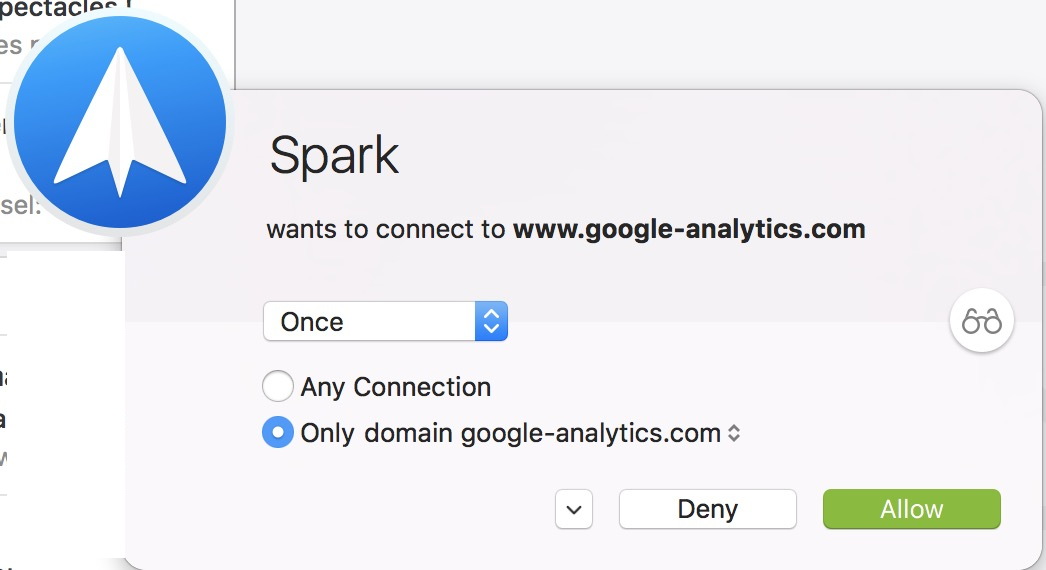The width and height of the screenshot is (1046, 570).
Task: Click the Spark title in the alert
Action: (x=334, y=155)
